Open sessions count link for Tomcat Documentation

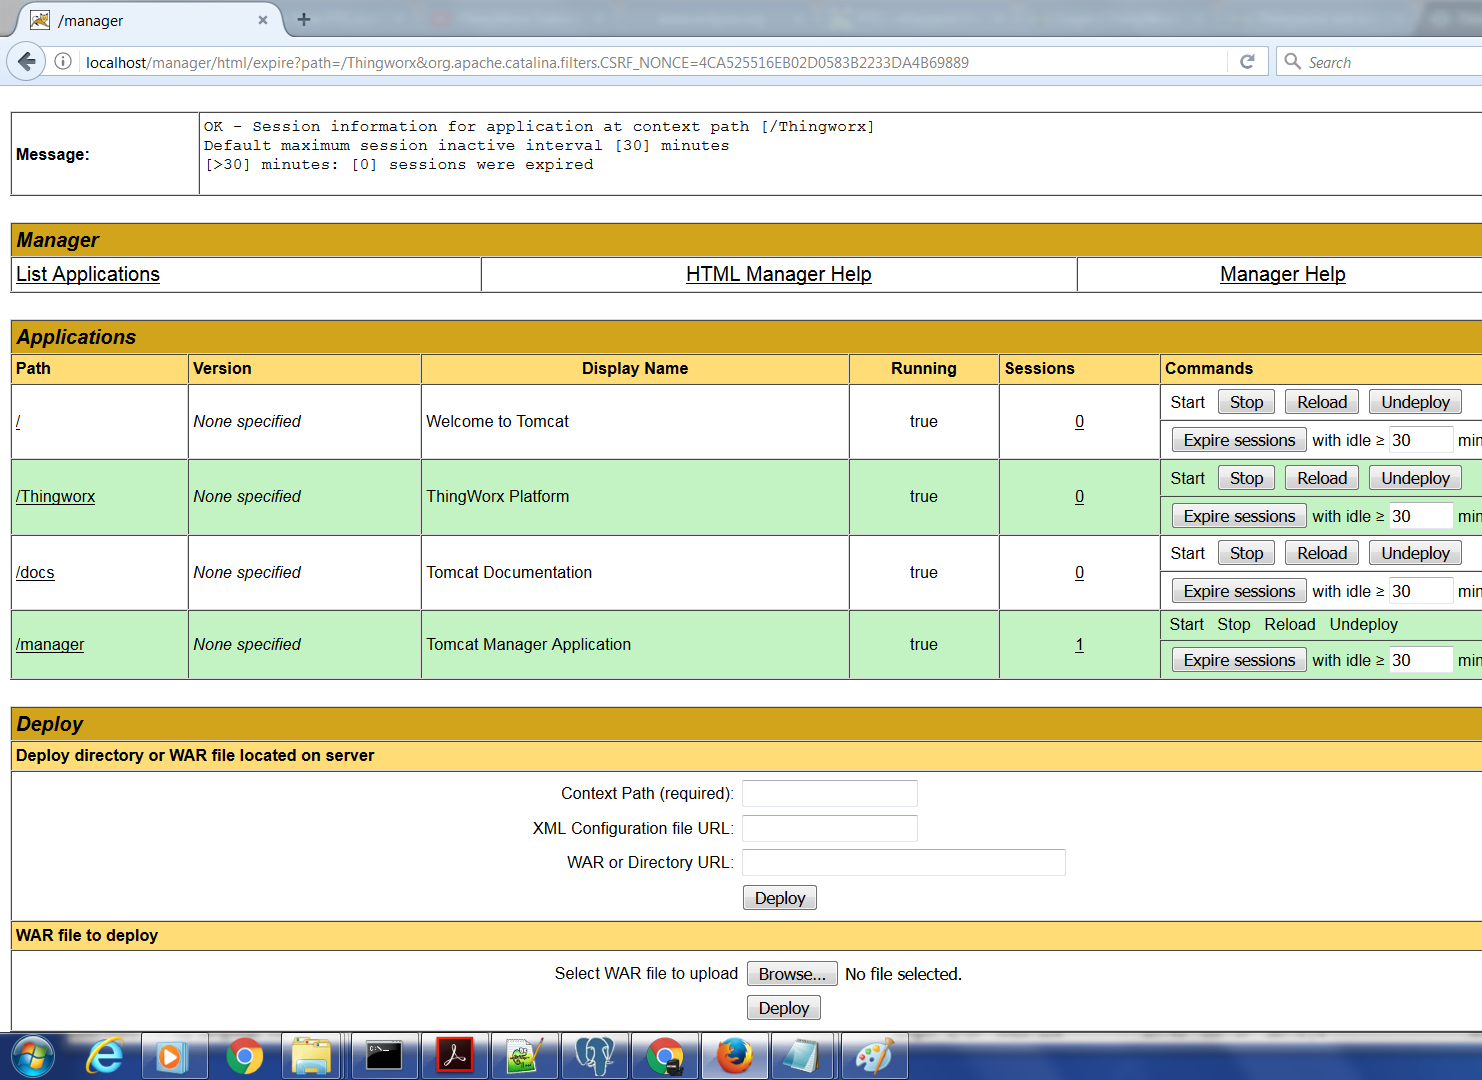pos(1079,573)
